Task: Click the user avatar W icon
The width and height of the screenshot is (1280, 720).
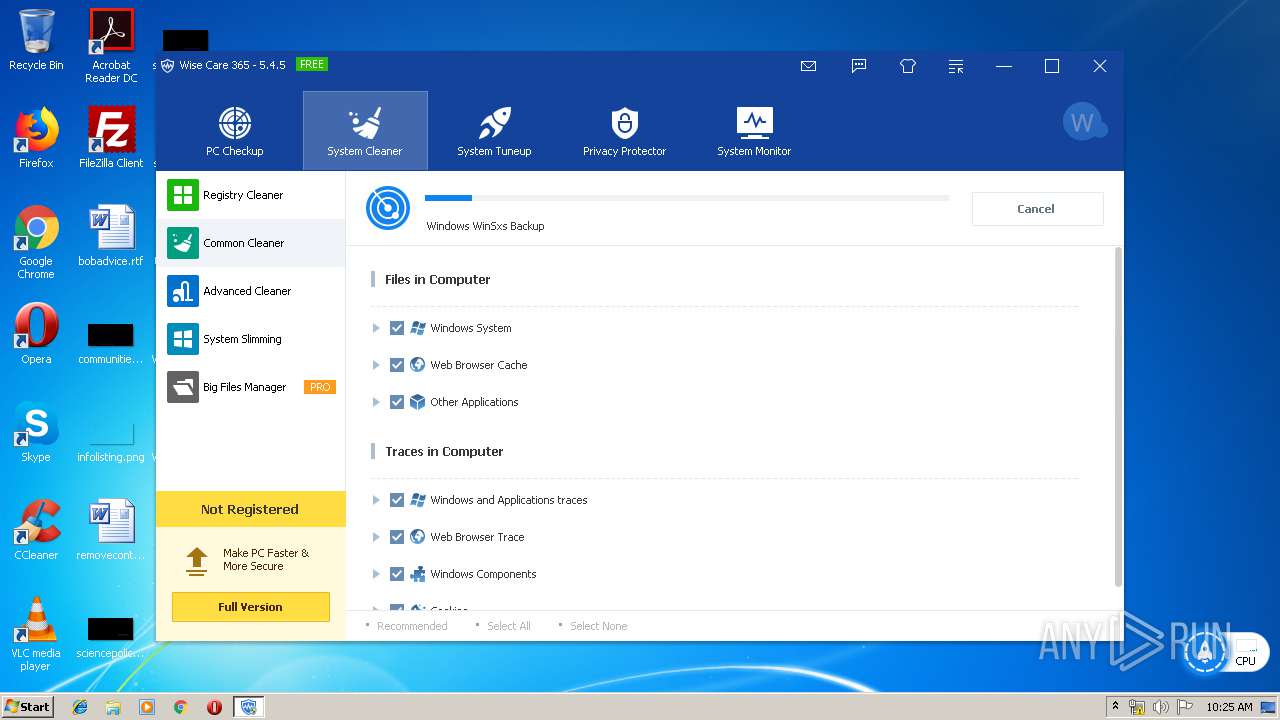Action: pyautogui.click(x=1082, y=122)
